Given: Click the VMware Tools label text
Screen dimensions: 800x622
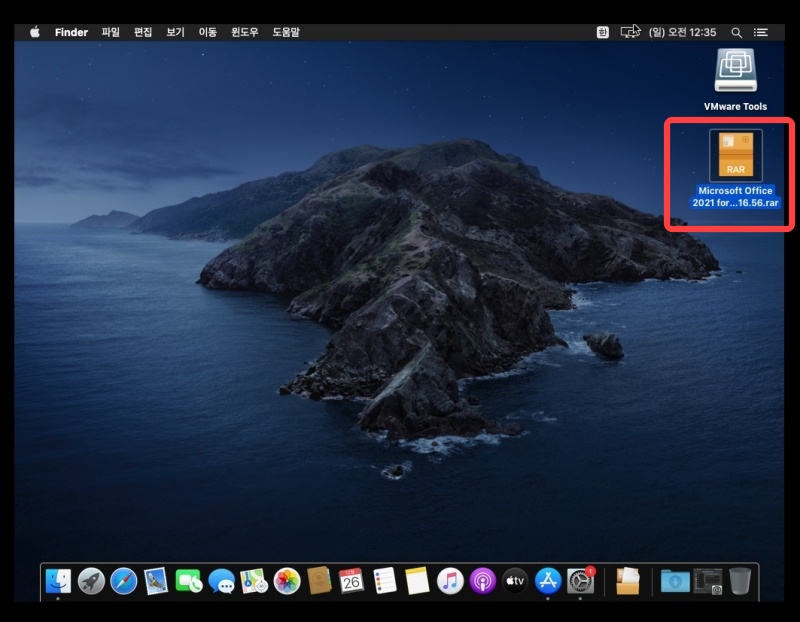Looking at the screenshot, I should click(735, 107).
